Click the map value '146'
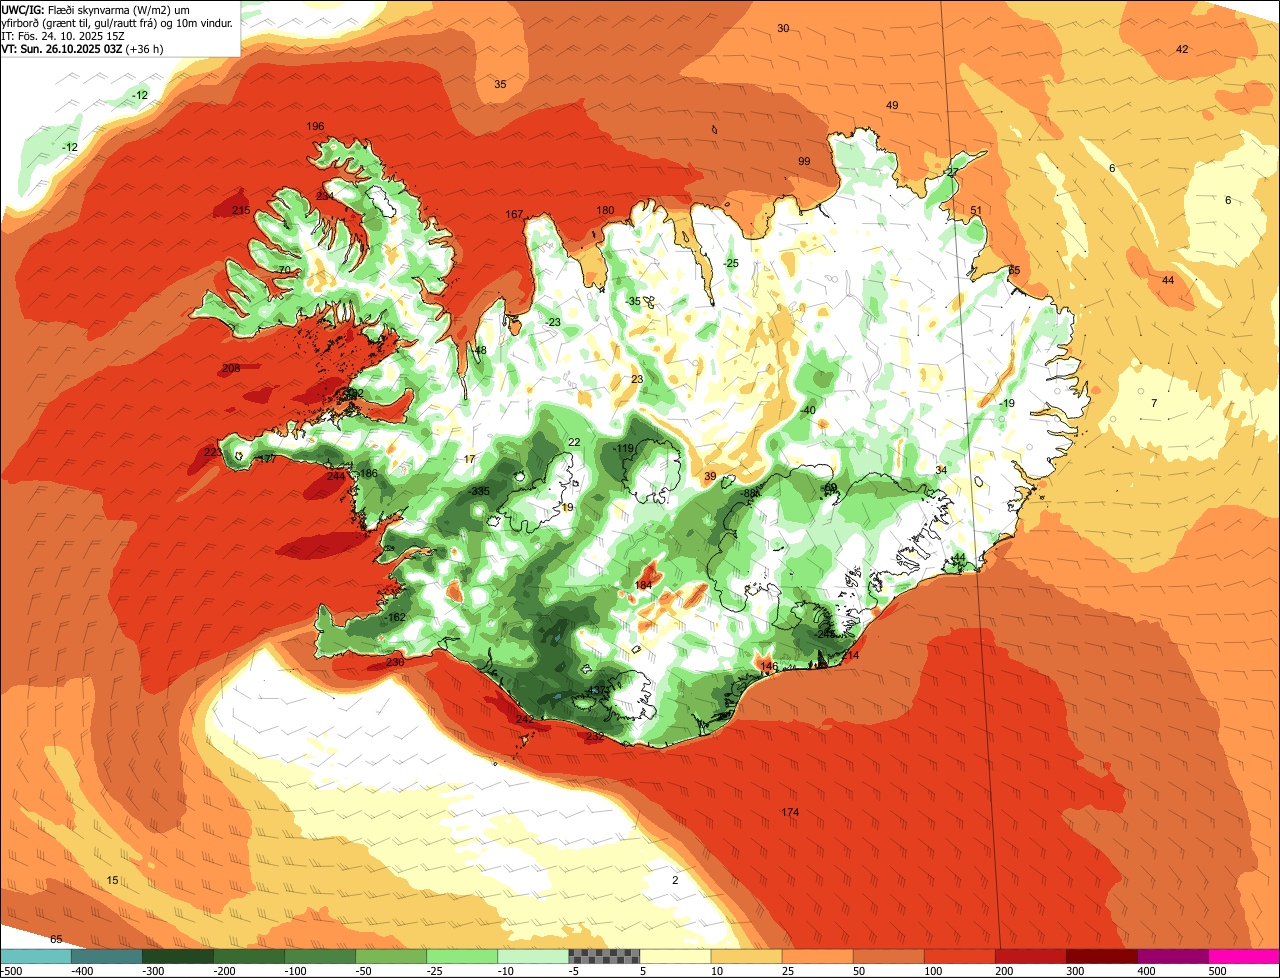 tap(769, 666)
